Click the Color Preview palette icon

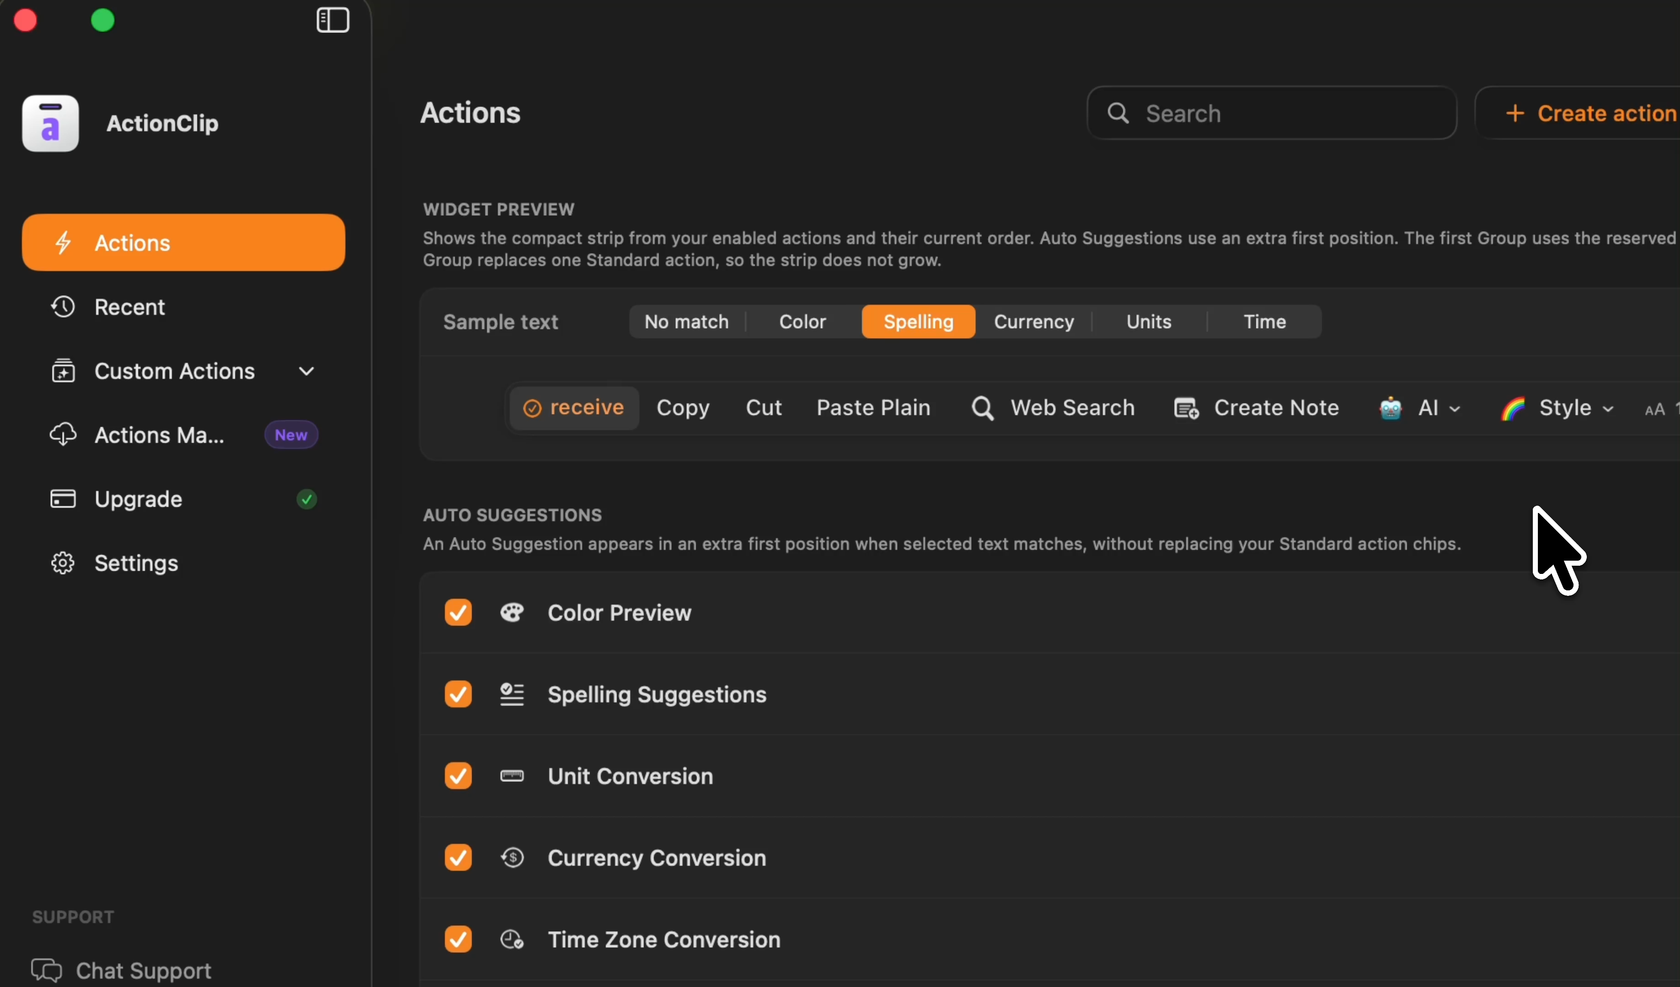(512, 612)
